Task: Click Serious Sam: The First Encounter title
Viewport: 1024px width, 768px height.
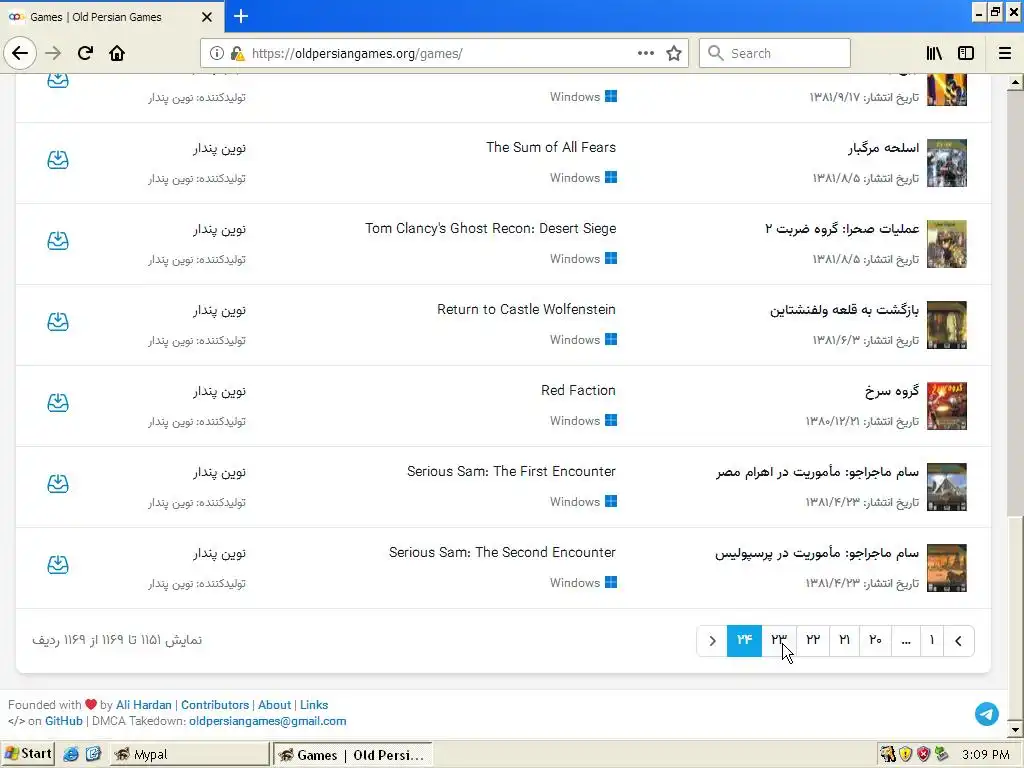Action: 511,471
